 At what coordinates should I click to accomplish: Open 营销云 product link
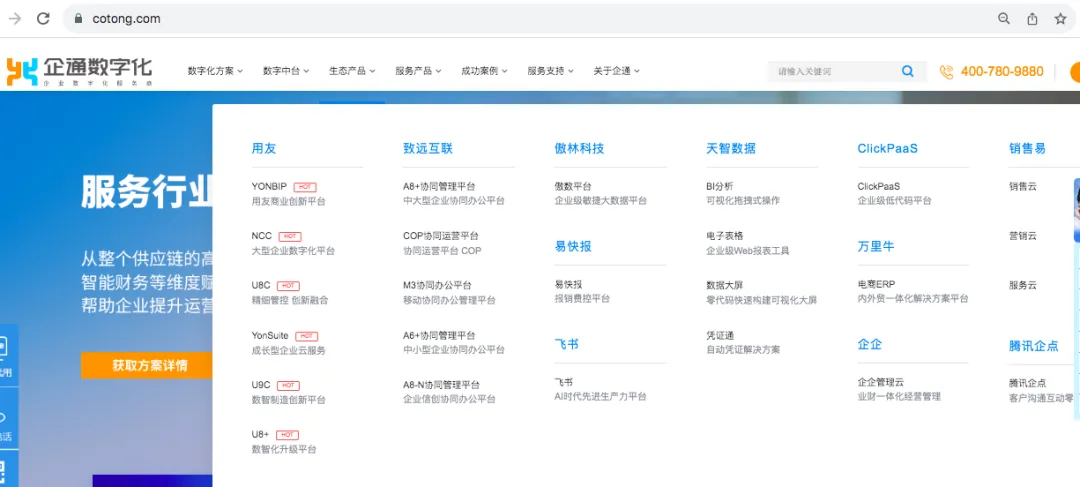[x=1023, y=236]
